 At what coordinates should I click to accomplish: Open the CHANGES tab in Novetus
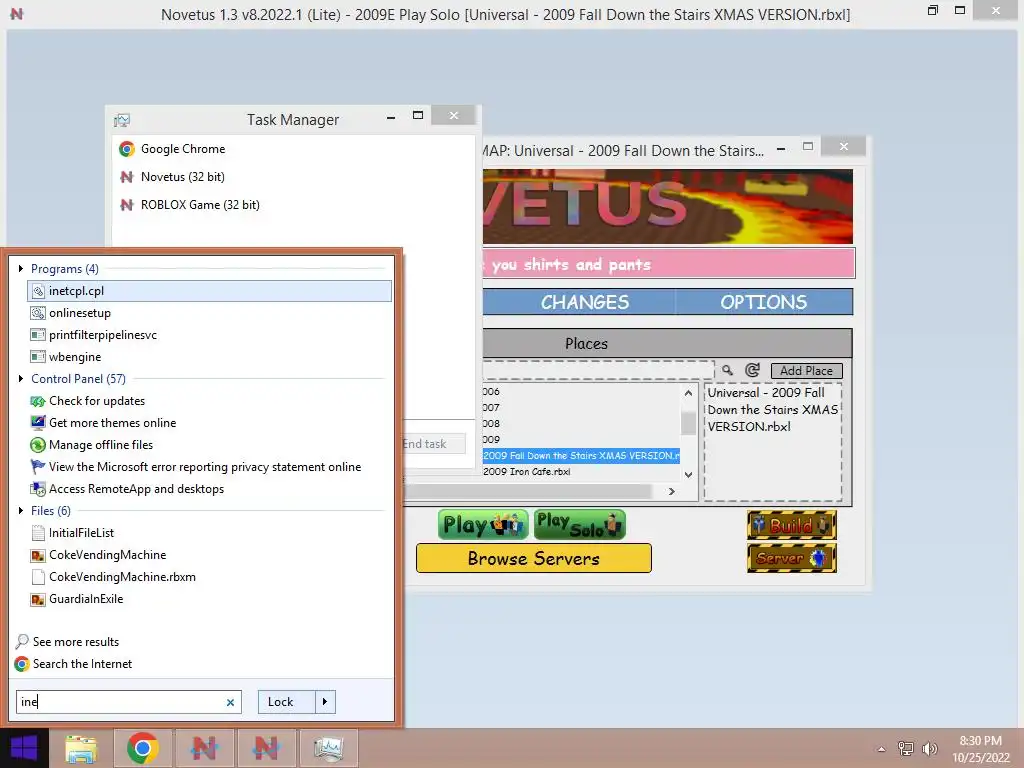(x=584, y=302)
